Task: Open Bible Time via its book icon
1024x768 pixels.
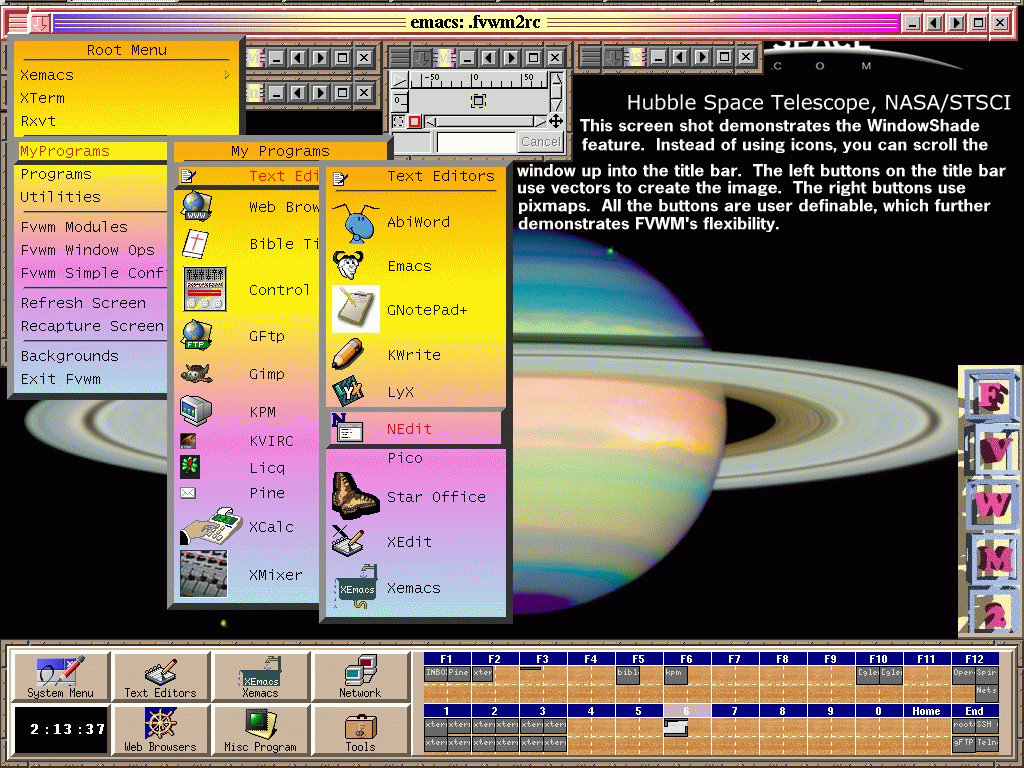Action: pos(195,244)
